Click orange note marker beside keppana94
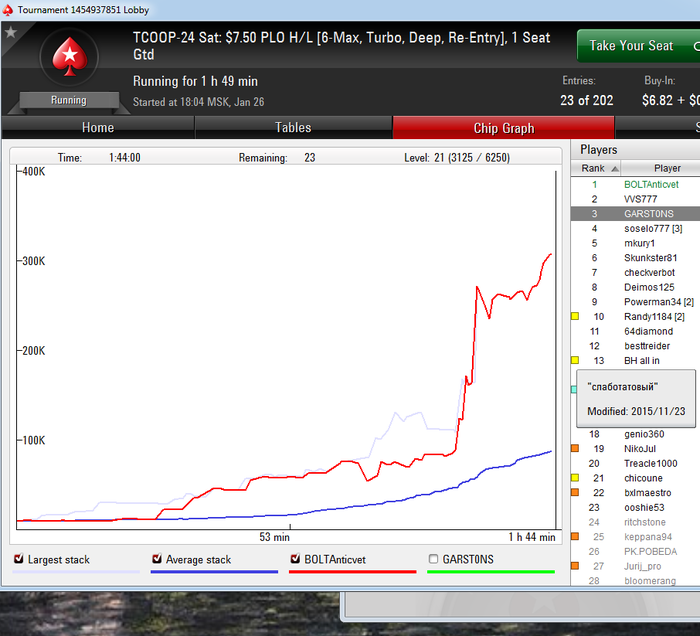 [575, 536]
